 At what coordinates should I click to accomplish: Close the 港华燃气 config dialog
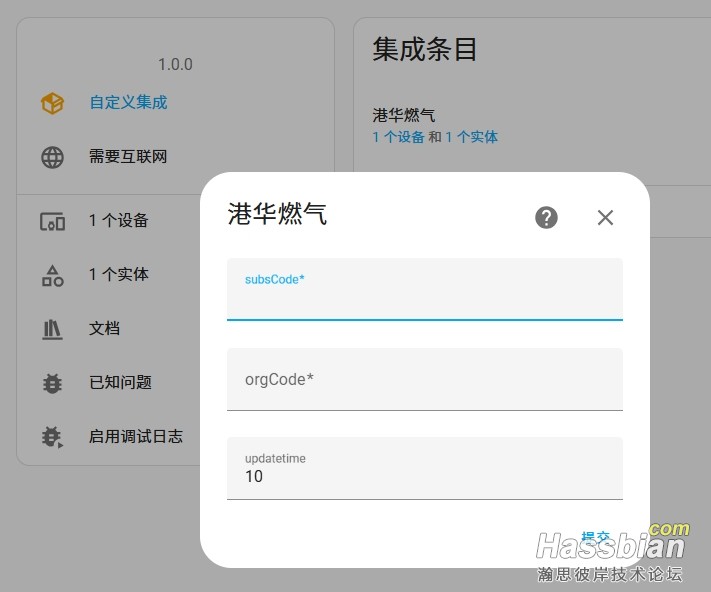[605, 218]
